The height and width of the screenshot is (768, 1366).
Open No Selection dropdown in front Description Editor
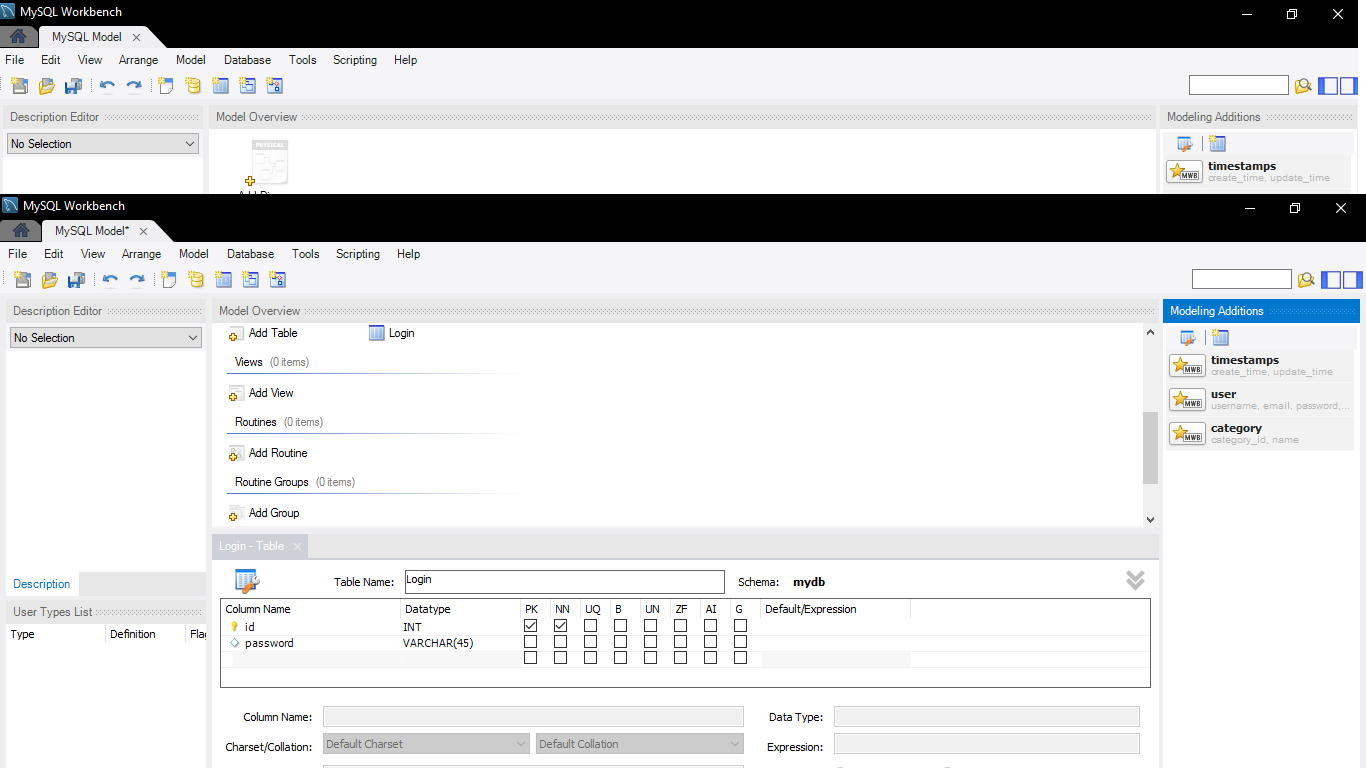[x=106, y=338]
